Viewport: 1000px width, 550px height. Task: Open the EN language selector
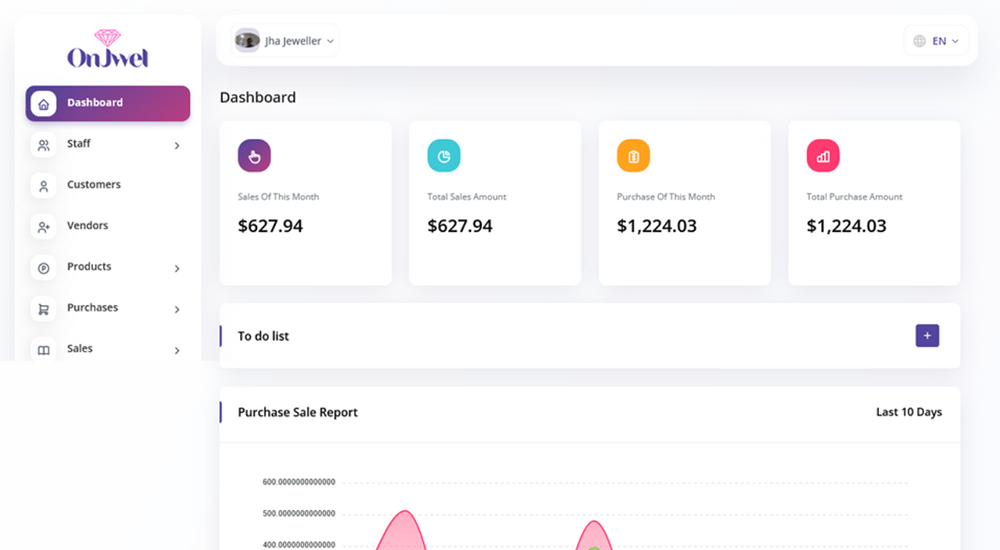936,41
